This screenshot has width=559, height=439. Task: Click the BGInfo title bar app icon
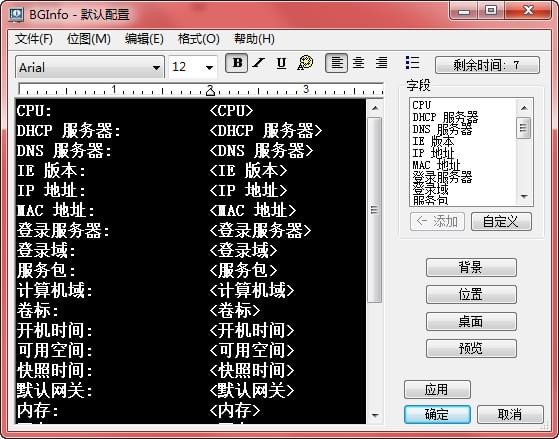point(16,14)
